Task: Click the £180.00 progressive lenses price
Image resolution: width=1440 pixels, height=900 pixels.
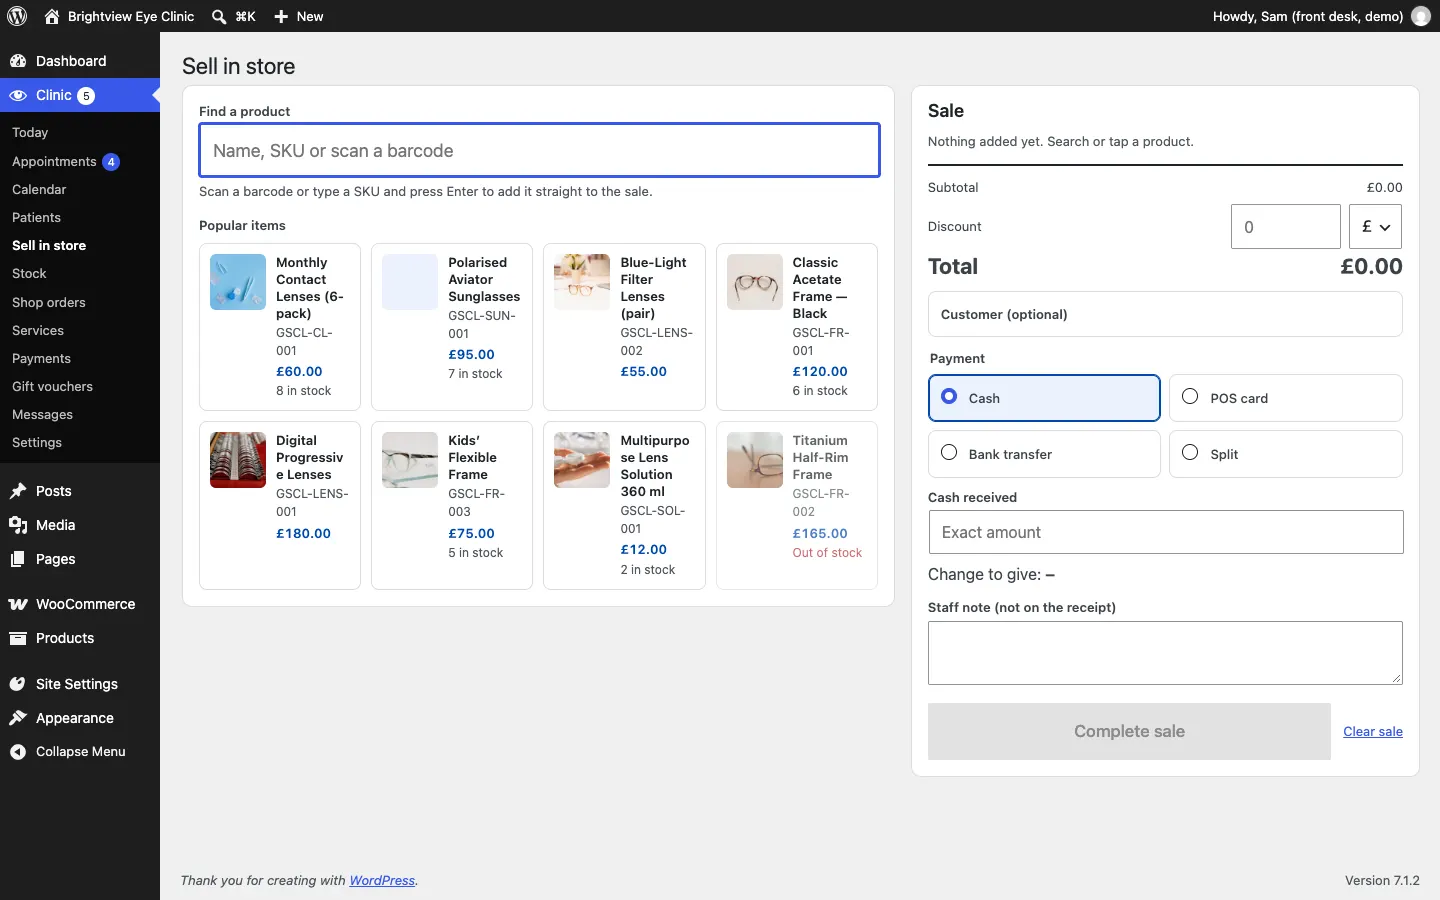Action: coord(304,534)
